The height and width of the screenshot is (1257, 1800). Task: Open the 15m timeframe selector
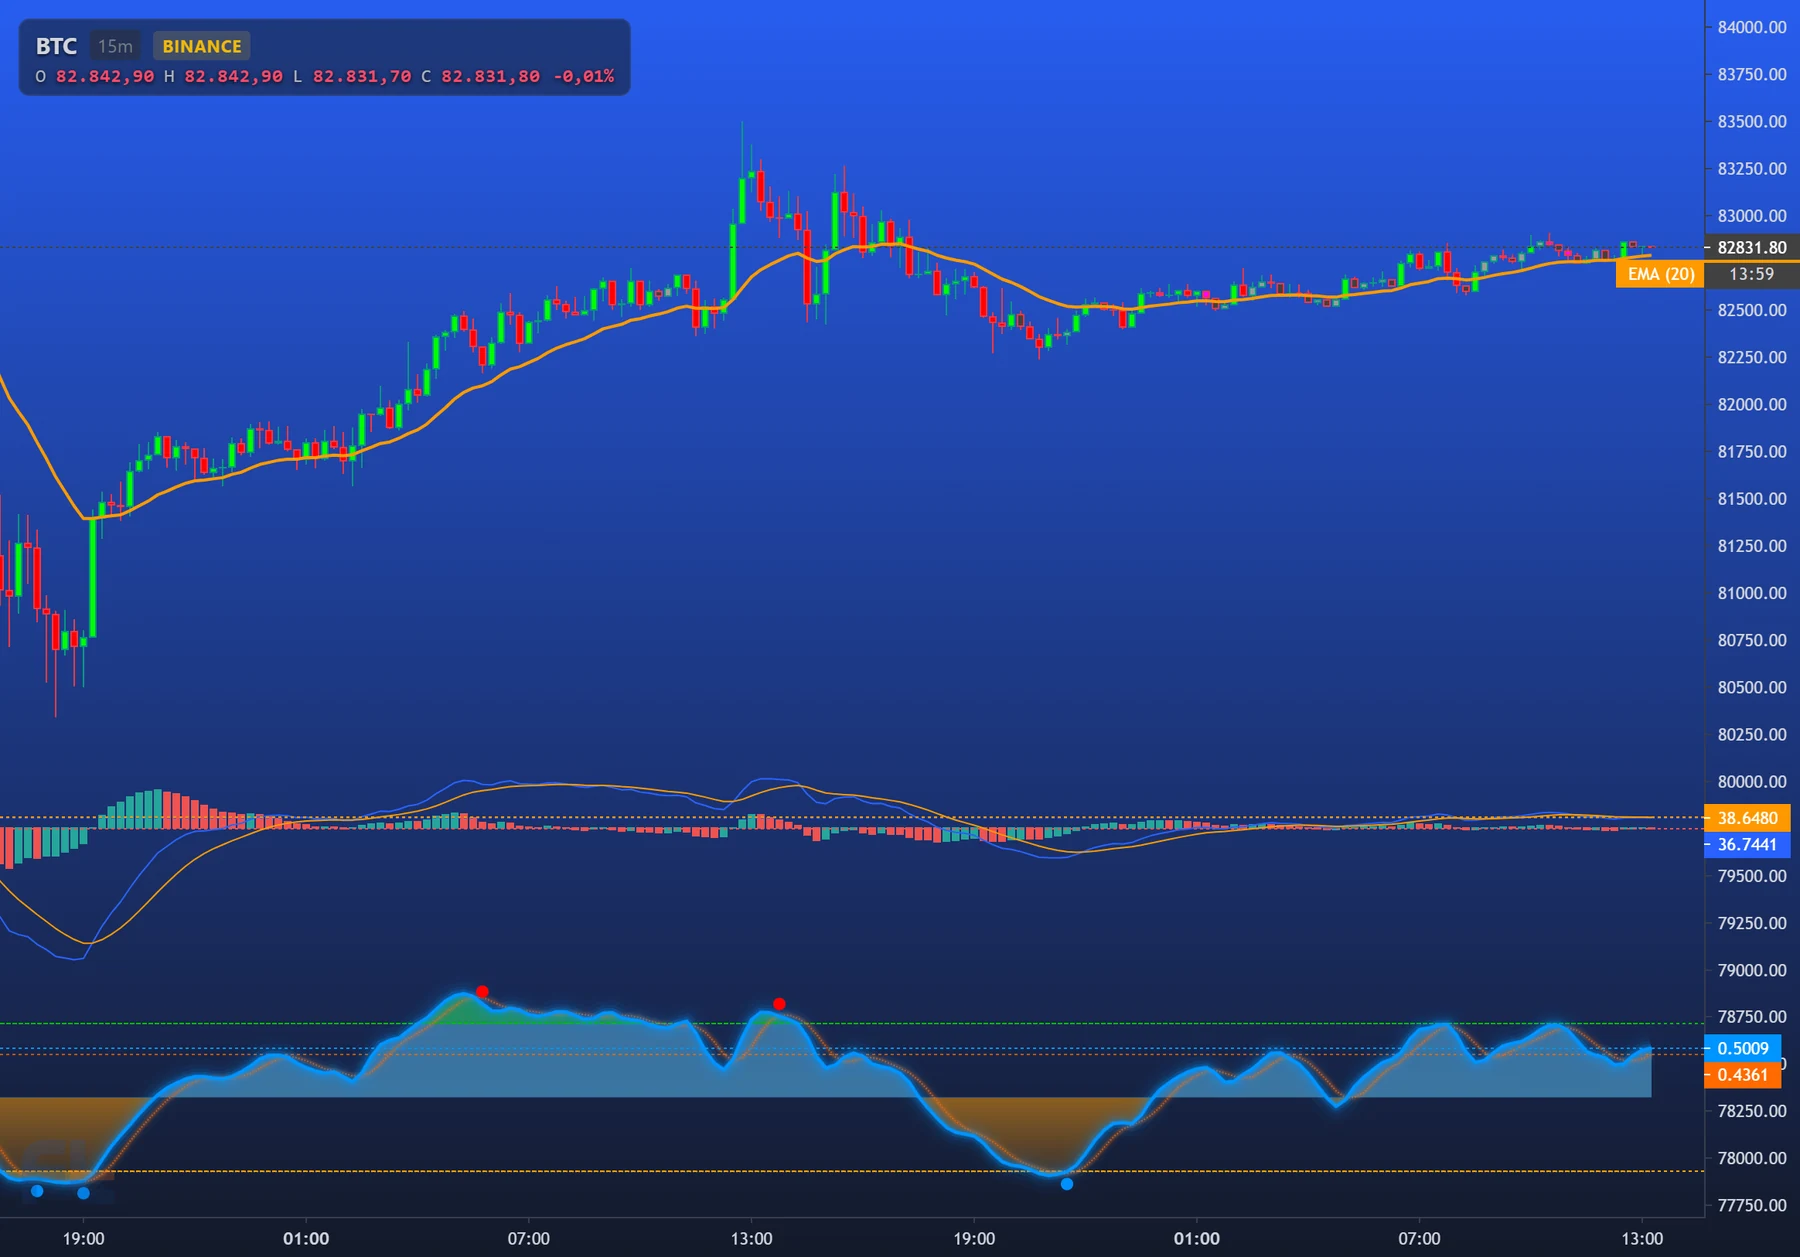click(x=115, y=46)
